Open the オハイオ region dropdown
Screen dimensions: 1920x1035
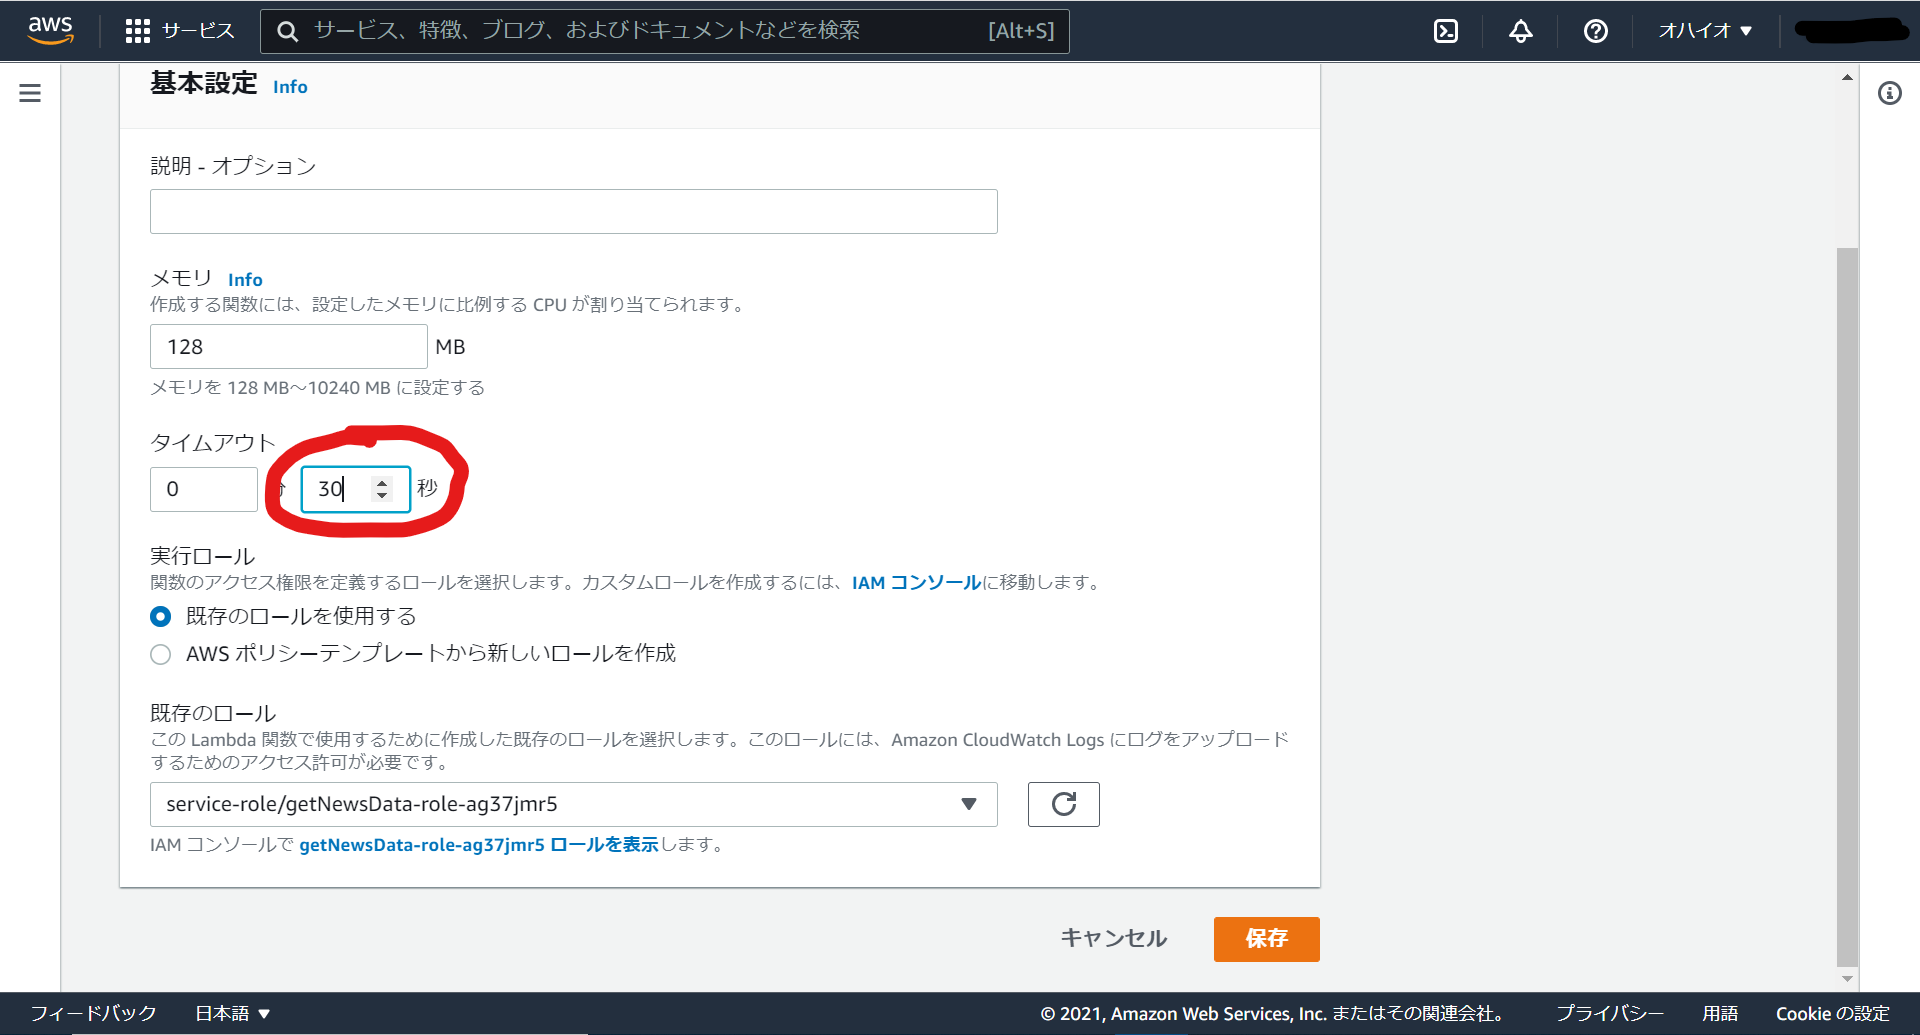click(x=1705, y=31)
